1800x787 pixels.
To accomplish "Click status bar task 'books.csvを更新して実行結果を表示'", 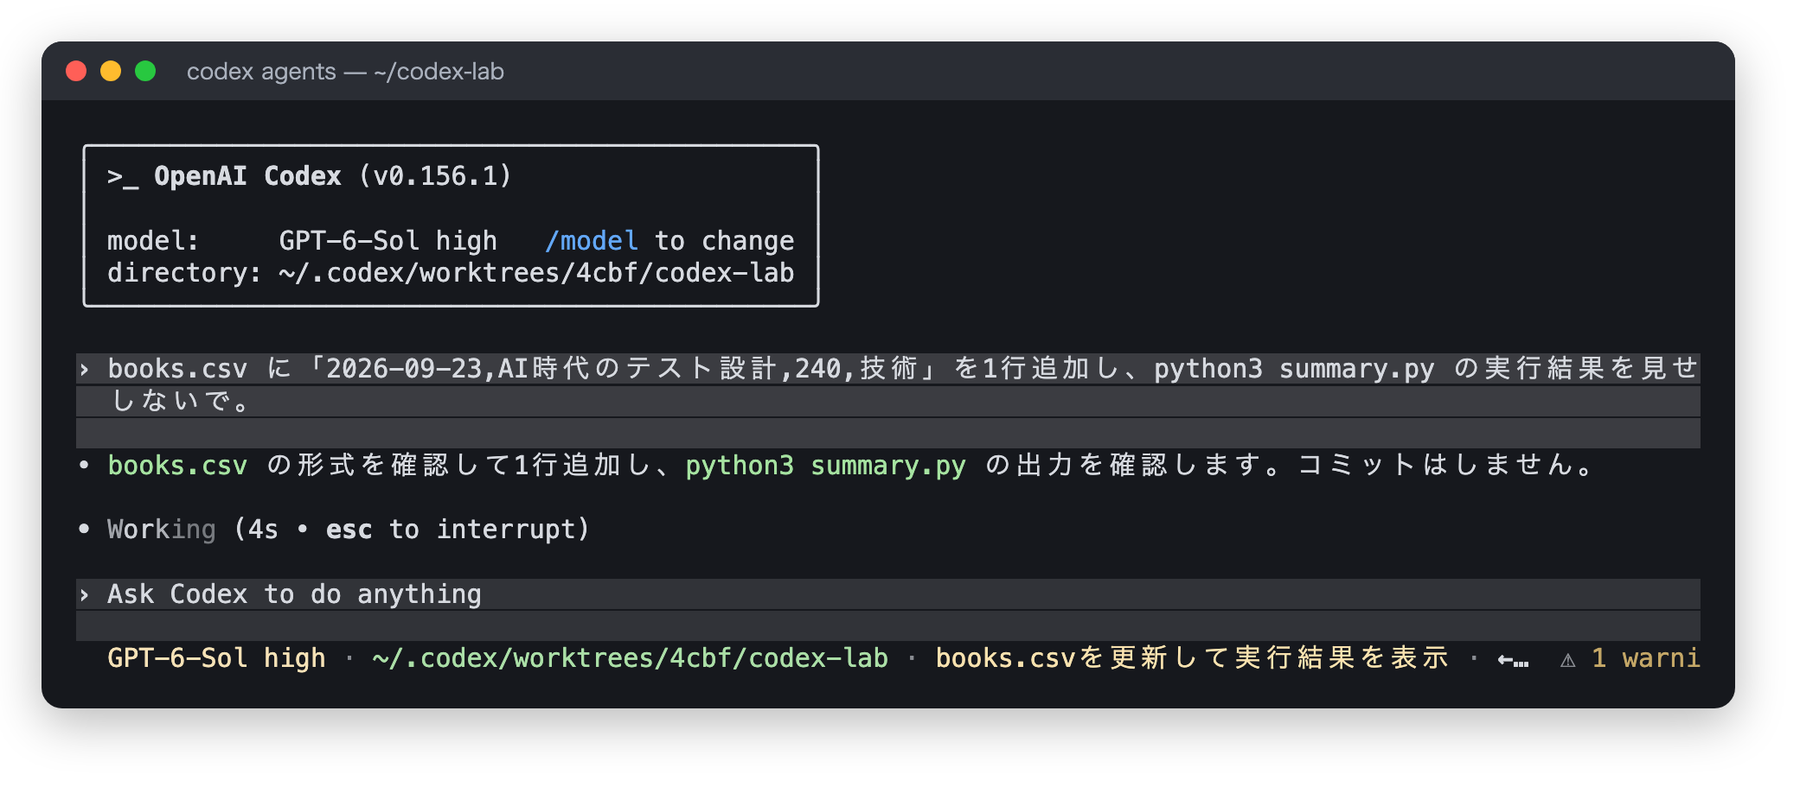I will coord(1192,659).
